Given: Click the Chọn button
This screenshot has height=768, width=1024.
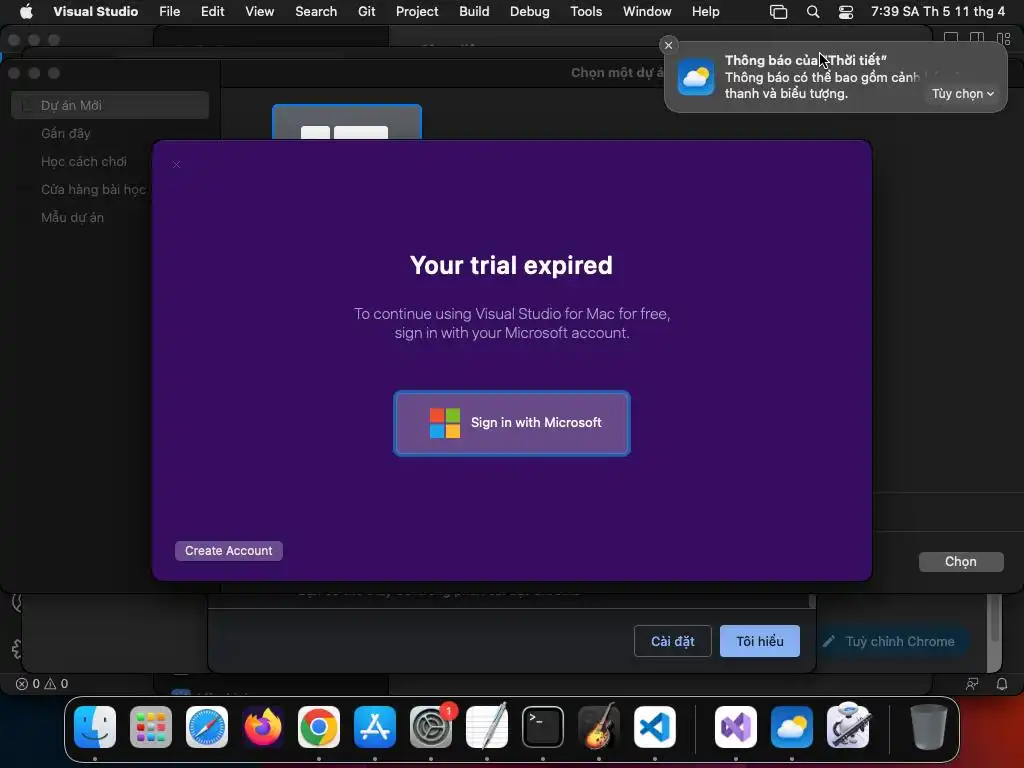Looking at the screenshot, I should (961, 562).
